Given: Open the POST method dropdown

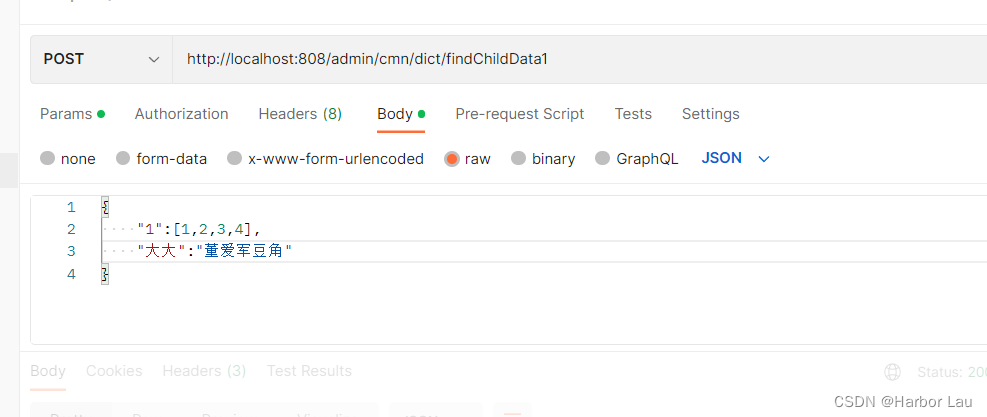Looking at the screenshot, I should [101, 59].
